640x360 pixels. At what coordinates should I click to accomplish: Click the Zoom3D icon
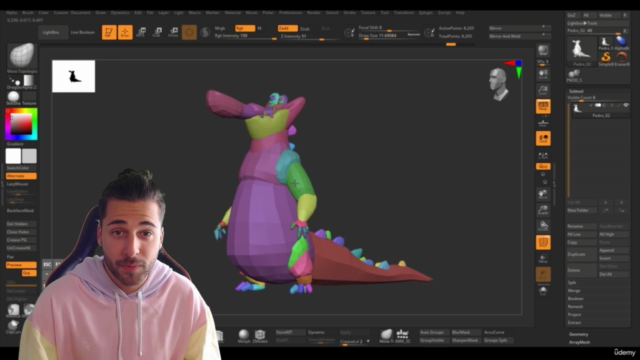543,210
